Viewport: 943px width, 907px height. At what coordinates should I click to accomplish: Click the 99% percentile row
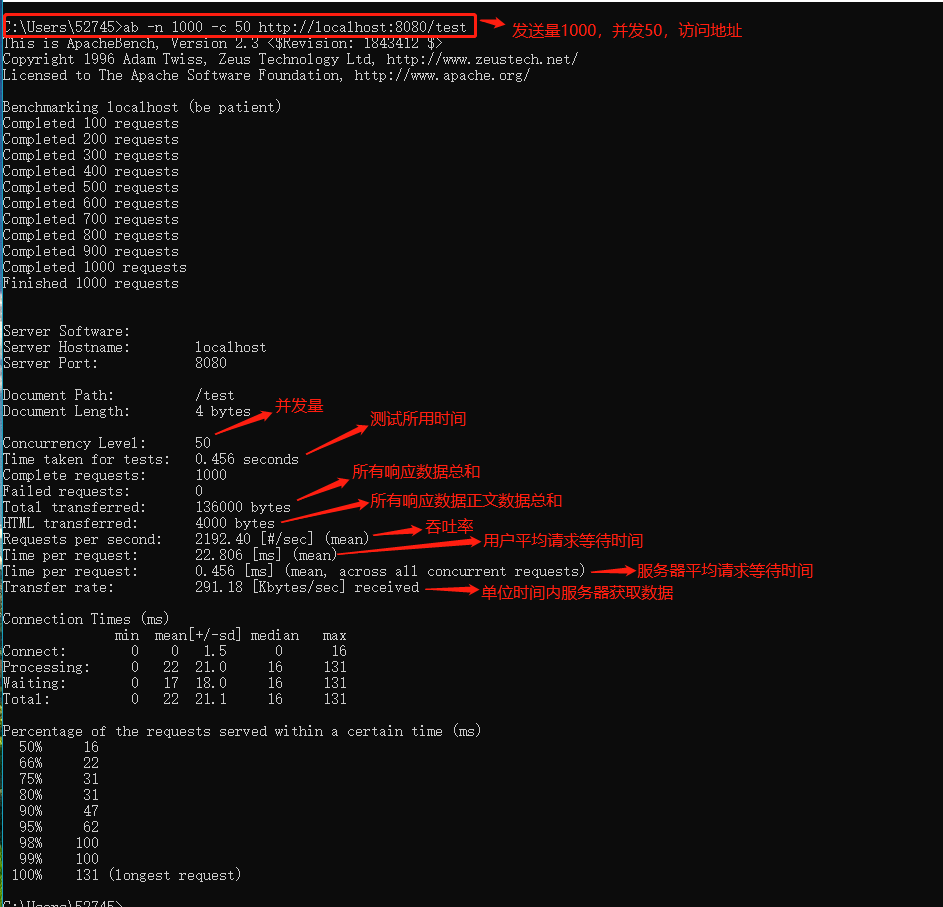(x=58, y=859)
